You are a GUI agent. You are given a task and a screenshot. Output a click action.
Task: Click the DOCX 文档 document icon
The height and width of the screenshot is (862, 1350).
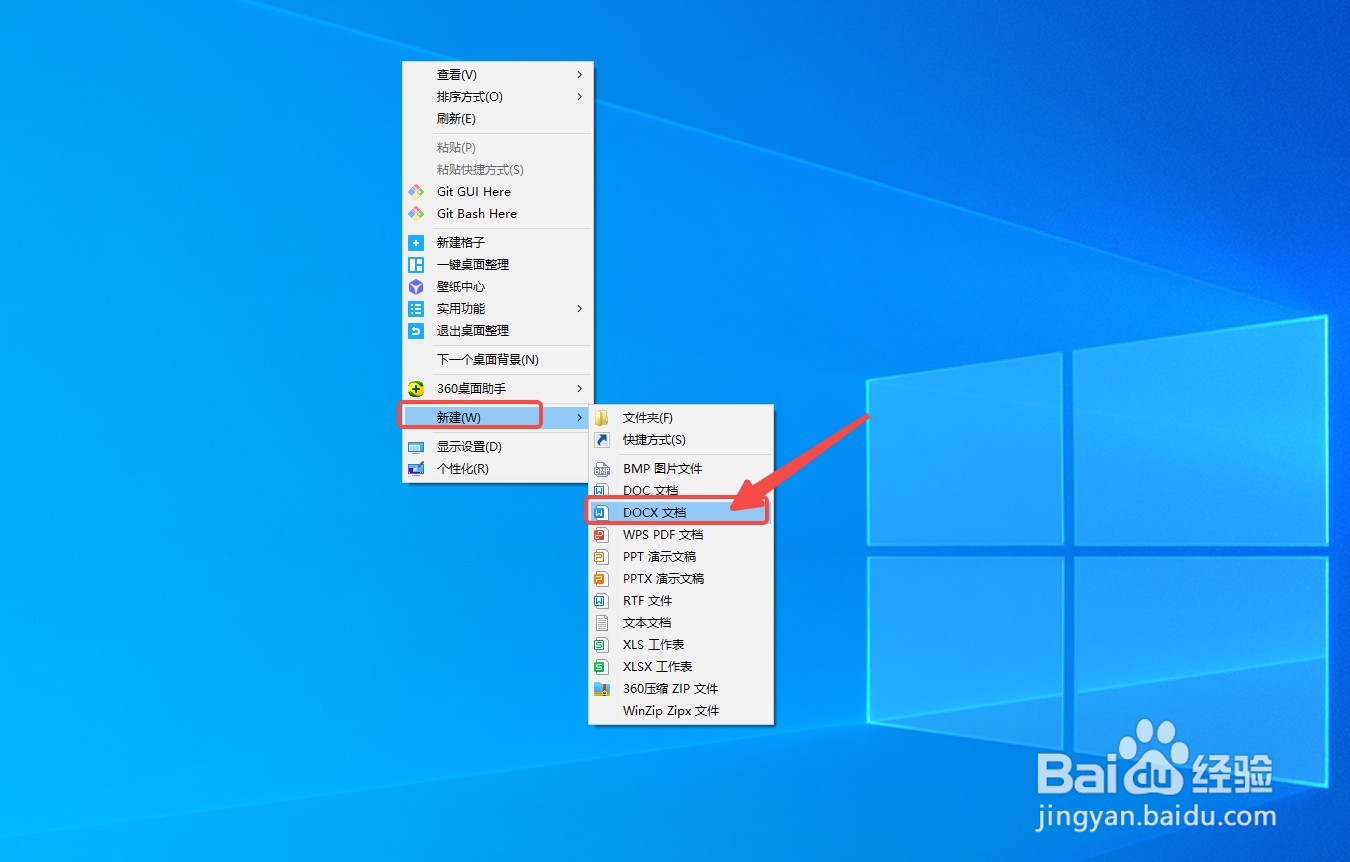click(601, 513)
